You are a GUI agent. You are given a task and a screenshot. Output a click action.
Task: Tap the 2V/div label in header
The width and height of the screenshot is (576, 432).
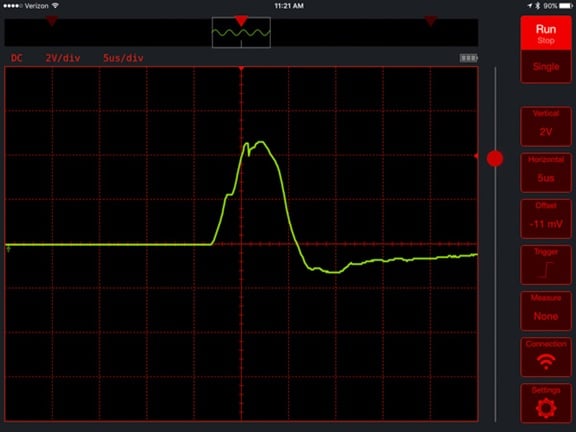pyautogui.click(x=63, y=58)
